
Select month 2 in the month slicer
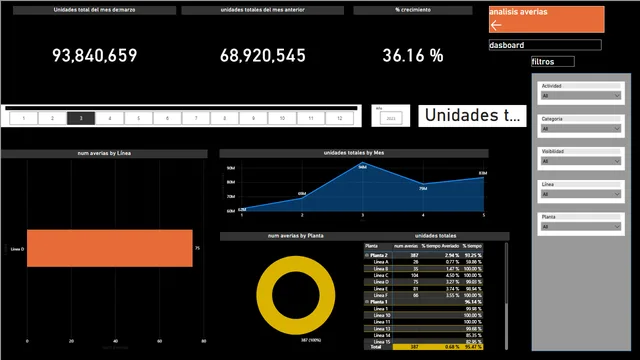click(52, 118)
